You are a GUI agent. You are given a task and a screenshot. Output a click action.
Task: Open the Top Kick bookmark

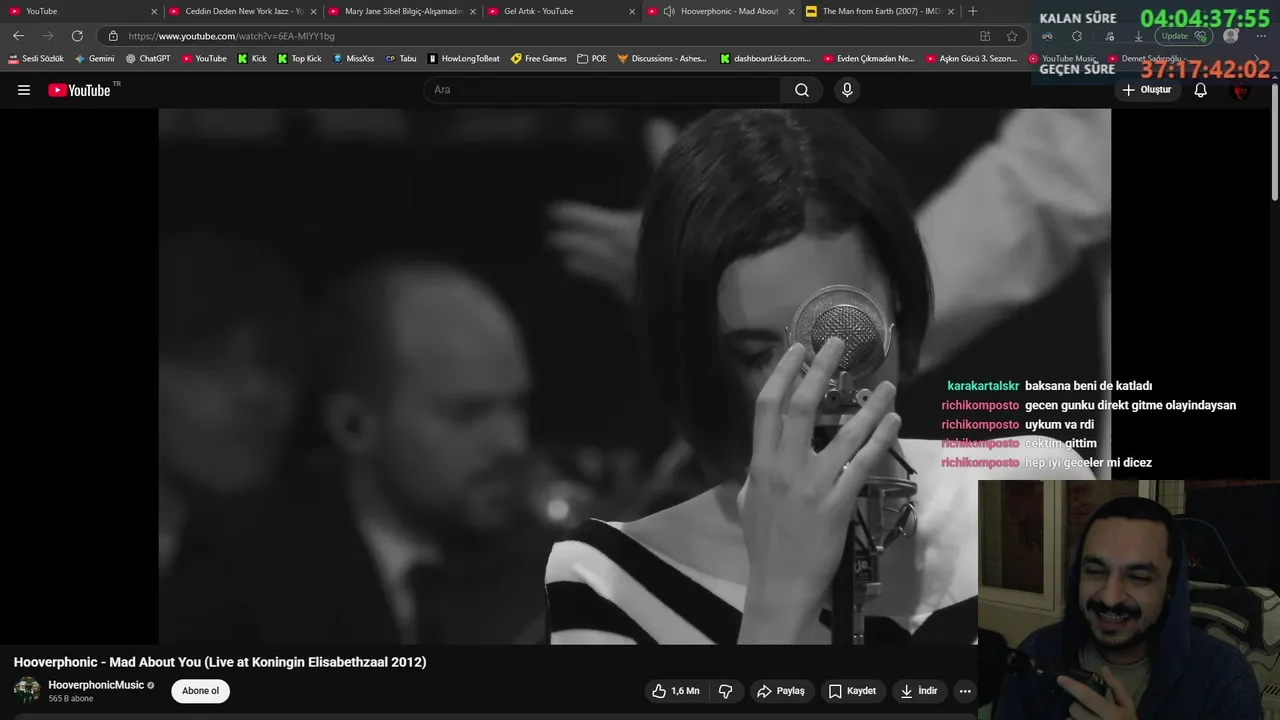coord(300,59)
